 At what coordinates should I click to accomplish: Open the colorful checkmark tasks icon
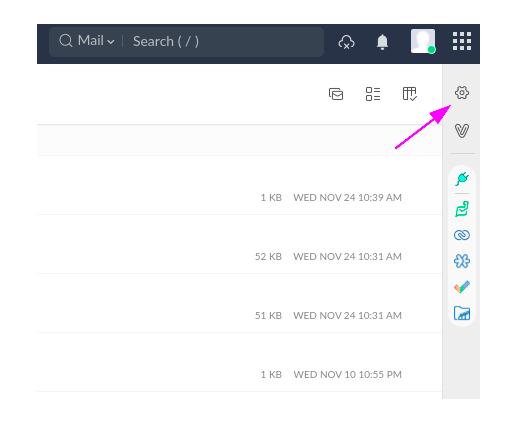(462, 287)
